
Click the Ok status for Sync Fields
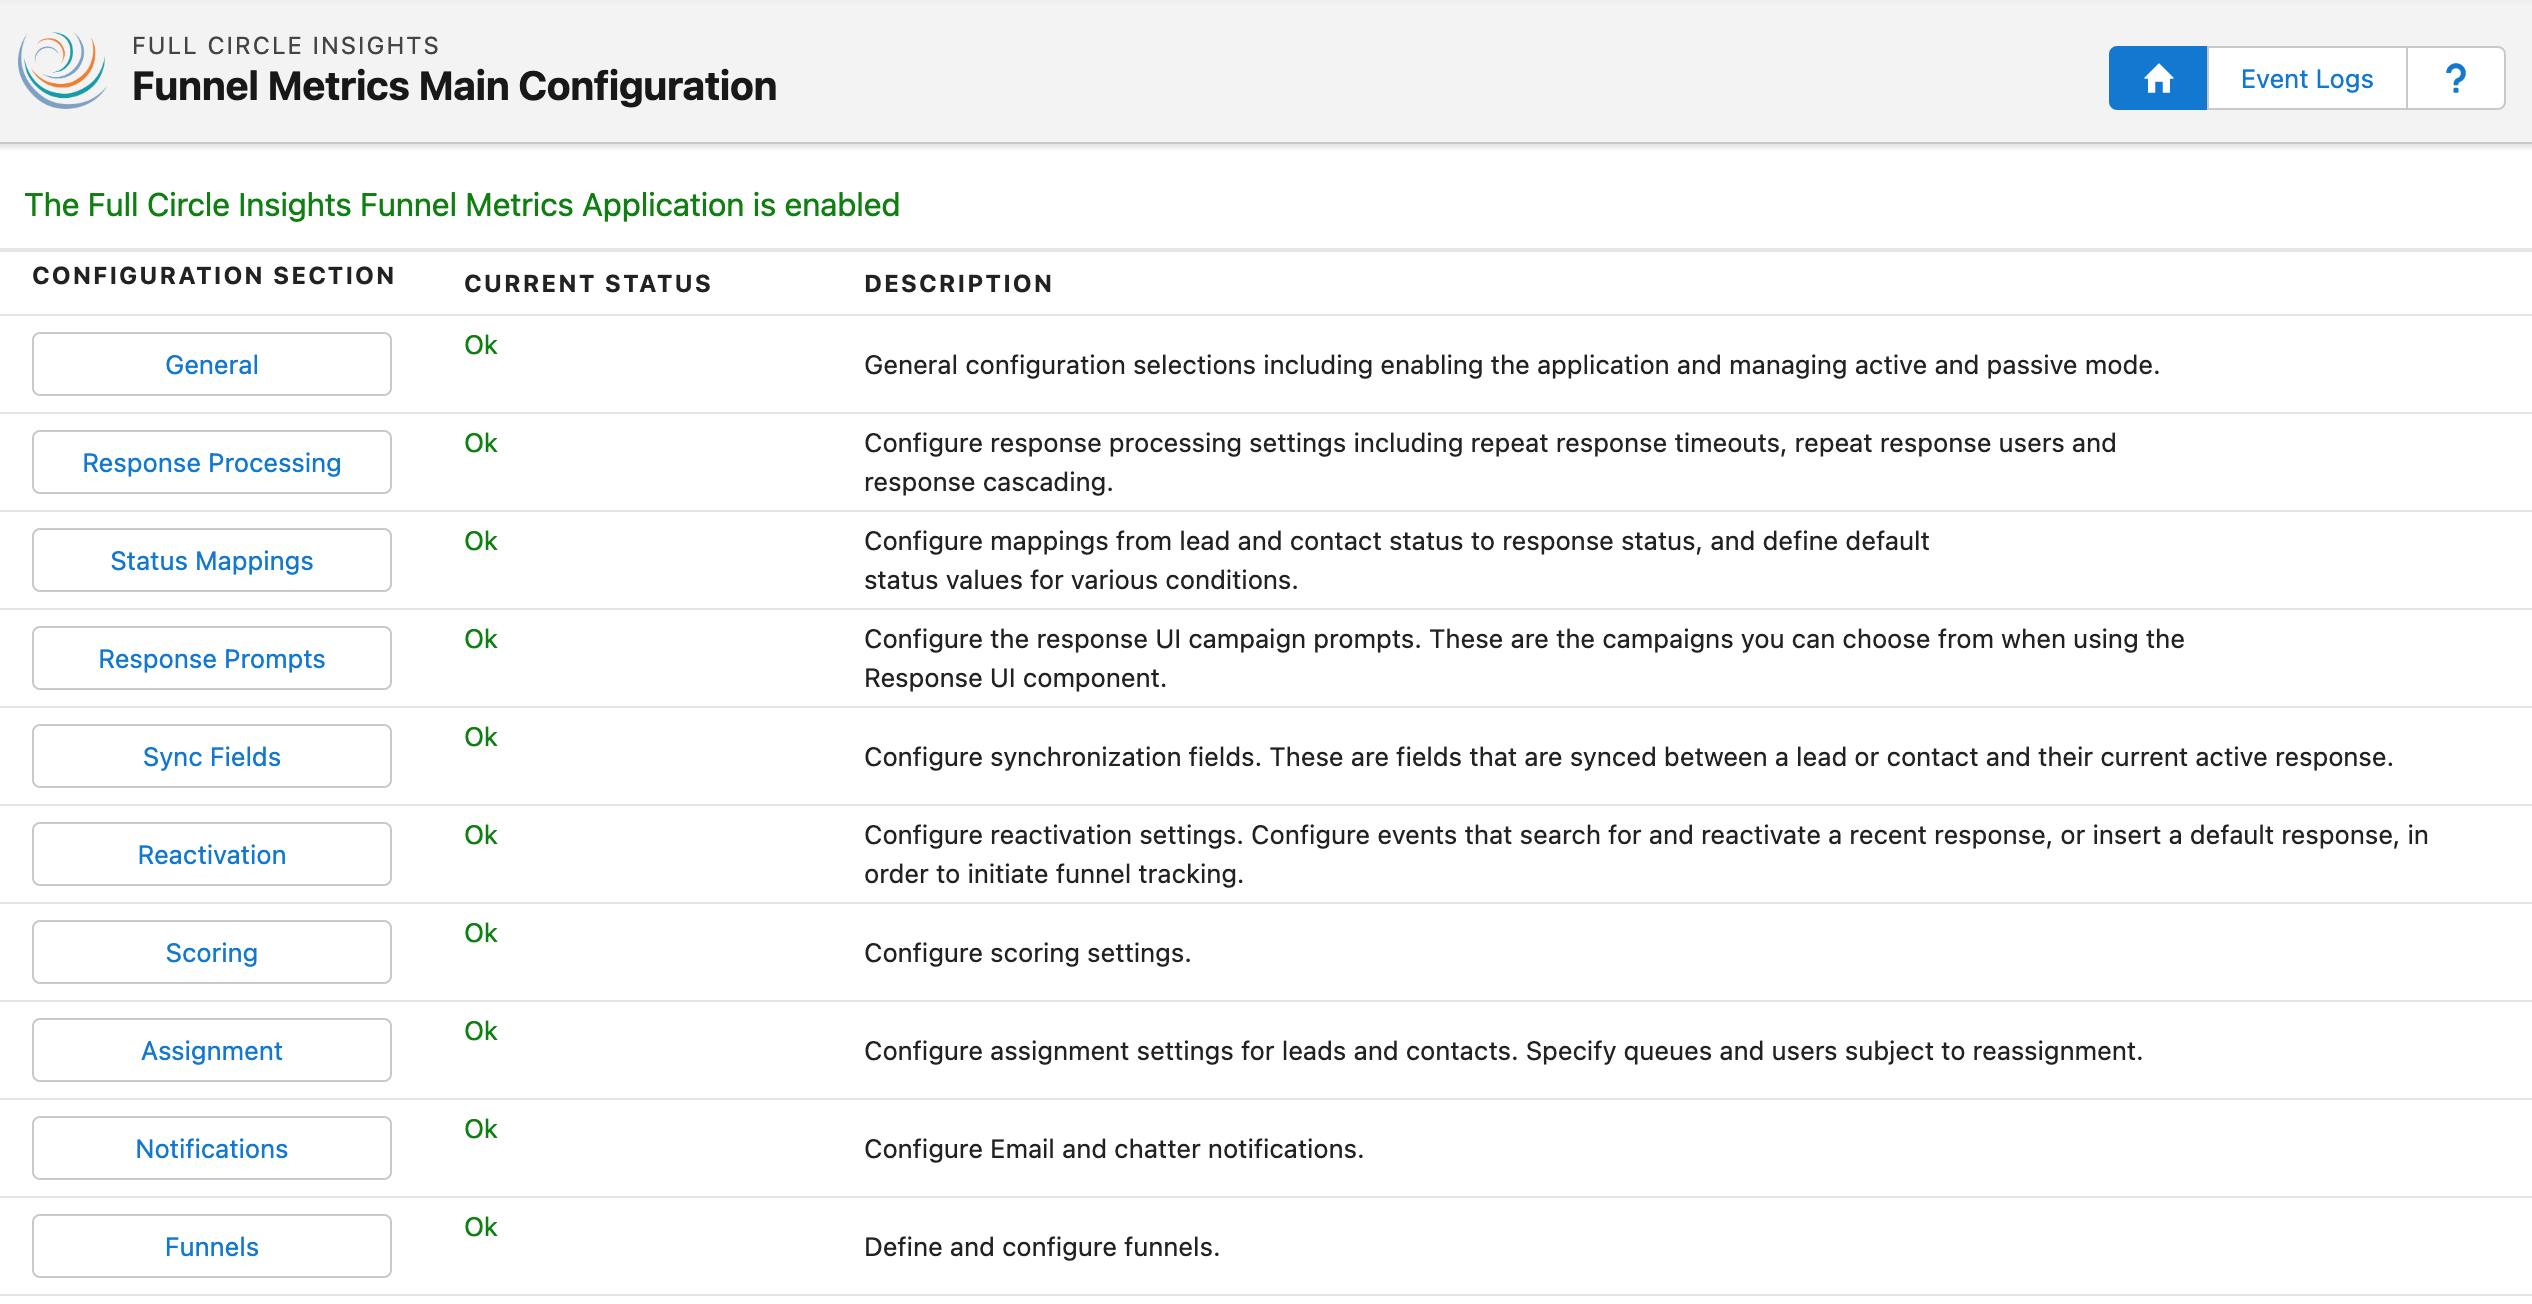[x=481, y=737]
